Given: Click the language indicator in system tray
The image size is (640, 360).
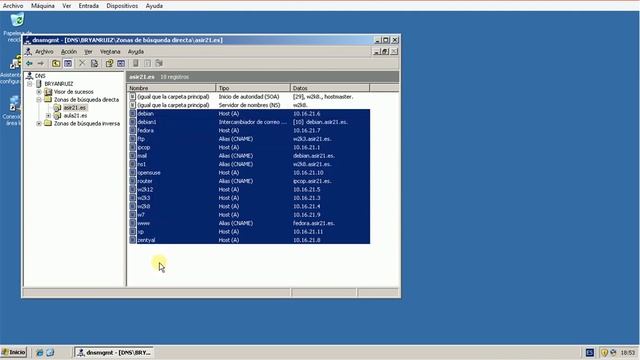Looking at the screenshot, I should pyautogui.click(x=590, y=353).
